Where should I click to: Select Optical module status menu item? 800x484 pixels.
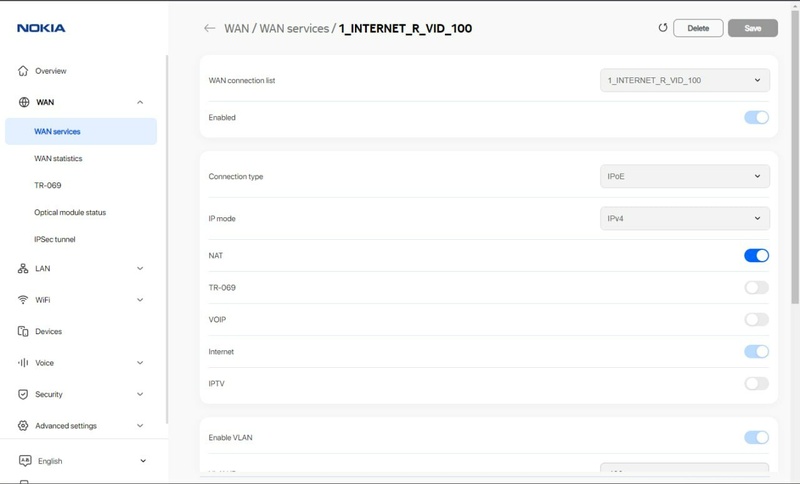(70, 212)
